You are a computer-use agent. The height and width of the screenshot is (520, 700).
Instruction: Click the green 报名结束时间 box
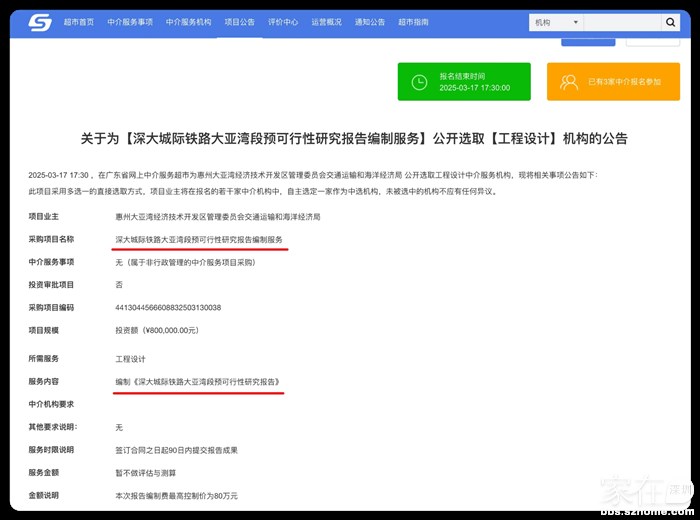pyautogui.click(x=464, y=82)
